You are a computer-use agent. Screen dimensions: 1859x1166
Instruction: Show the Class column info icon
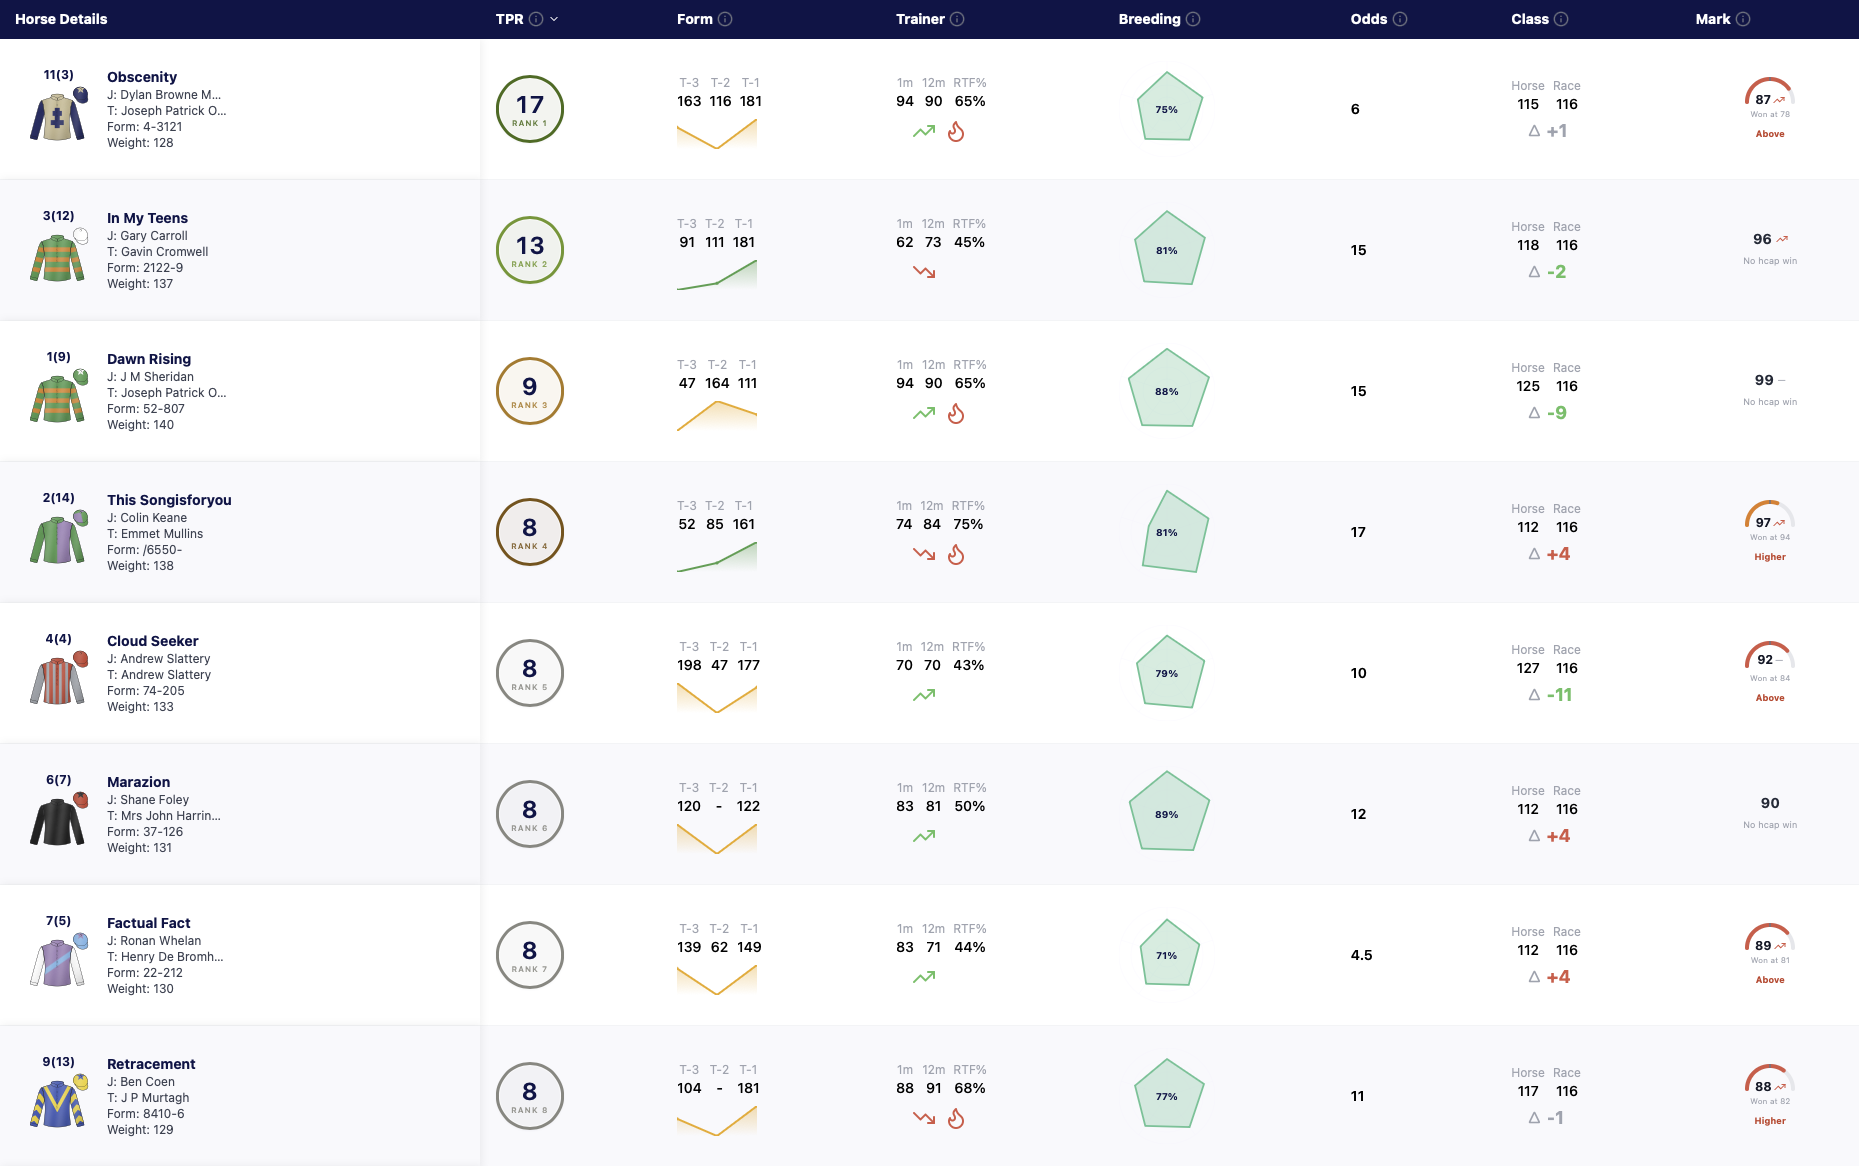(x=1561, y=19)
